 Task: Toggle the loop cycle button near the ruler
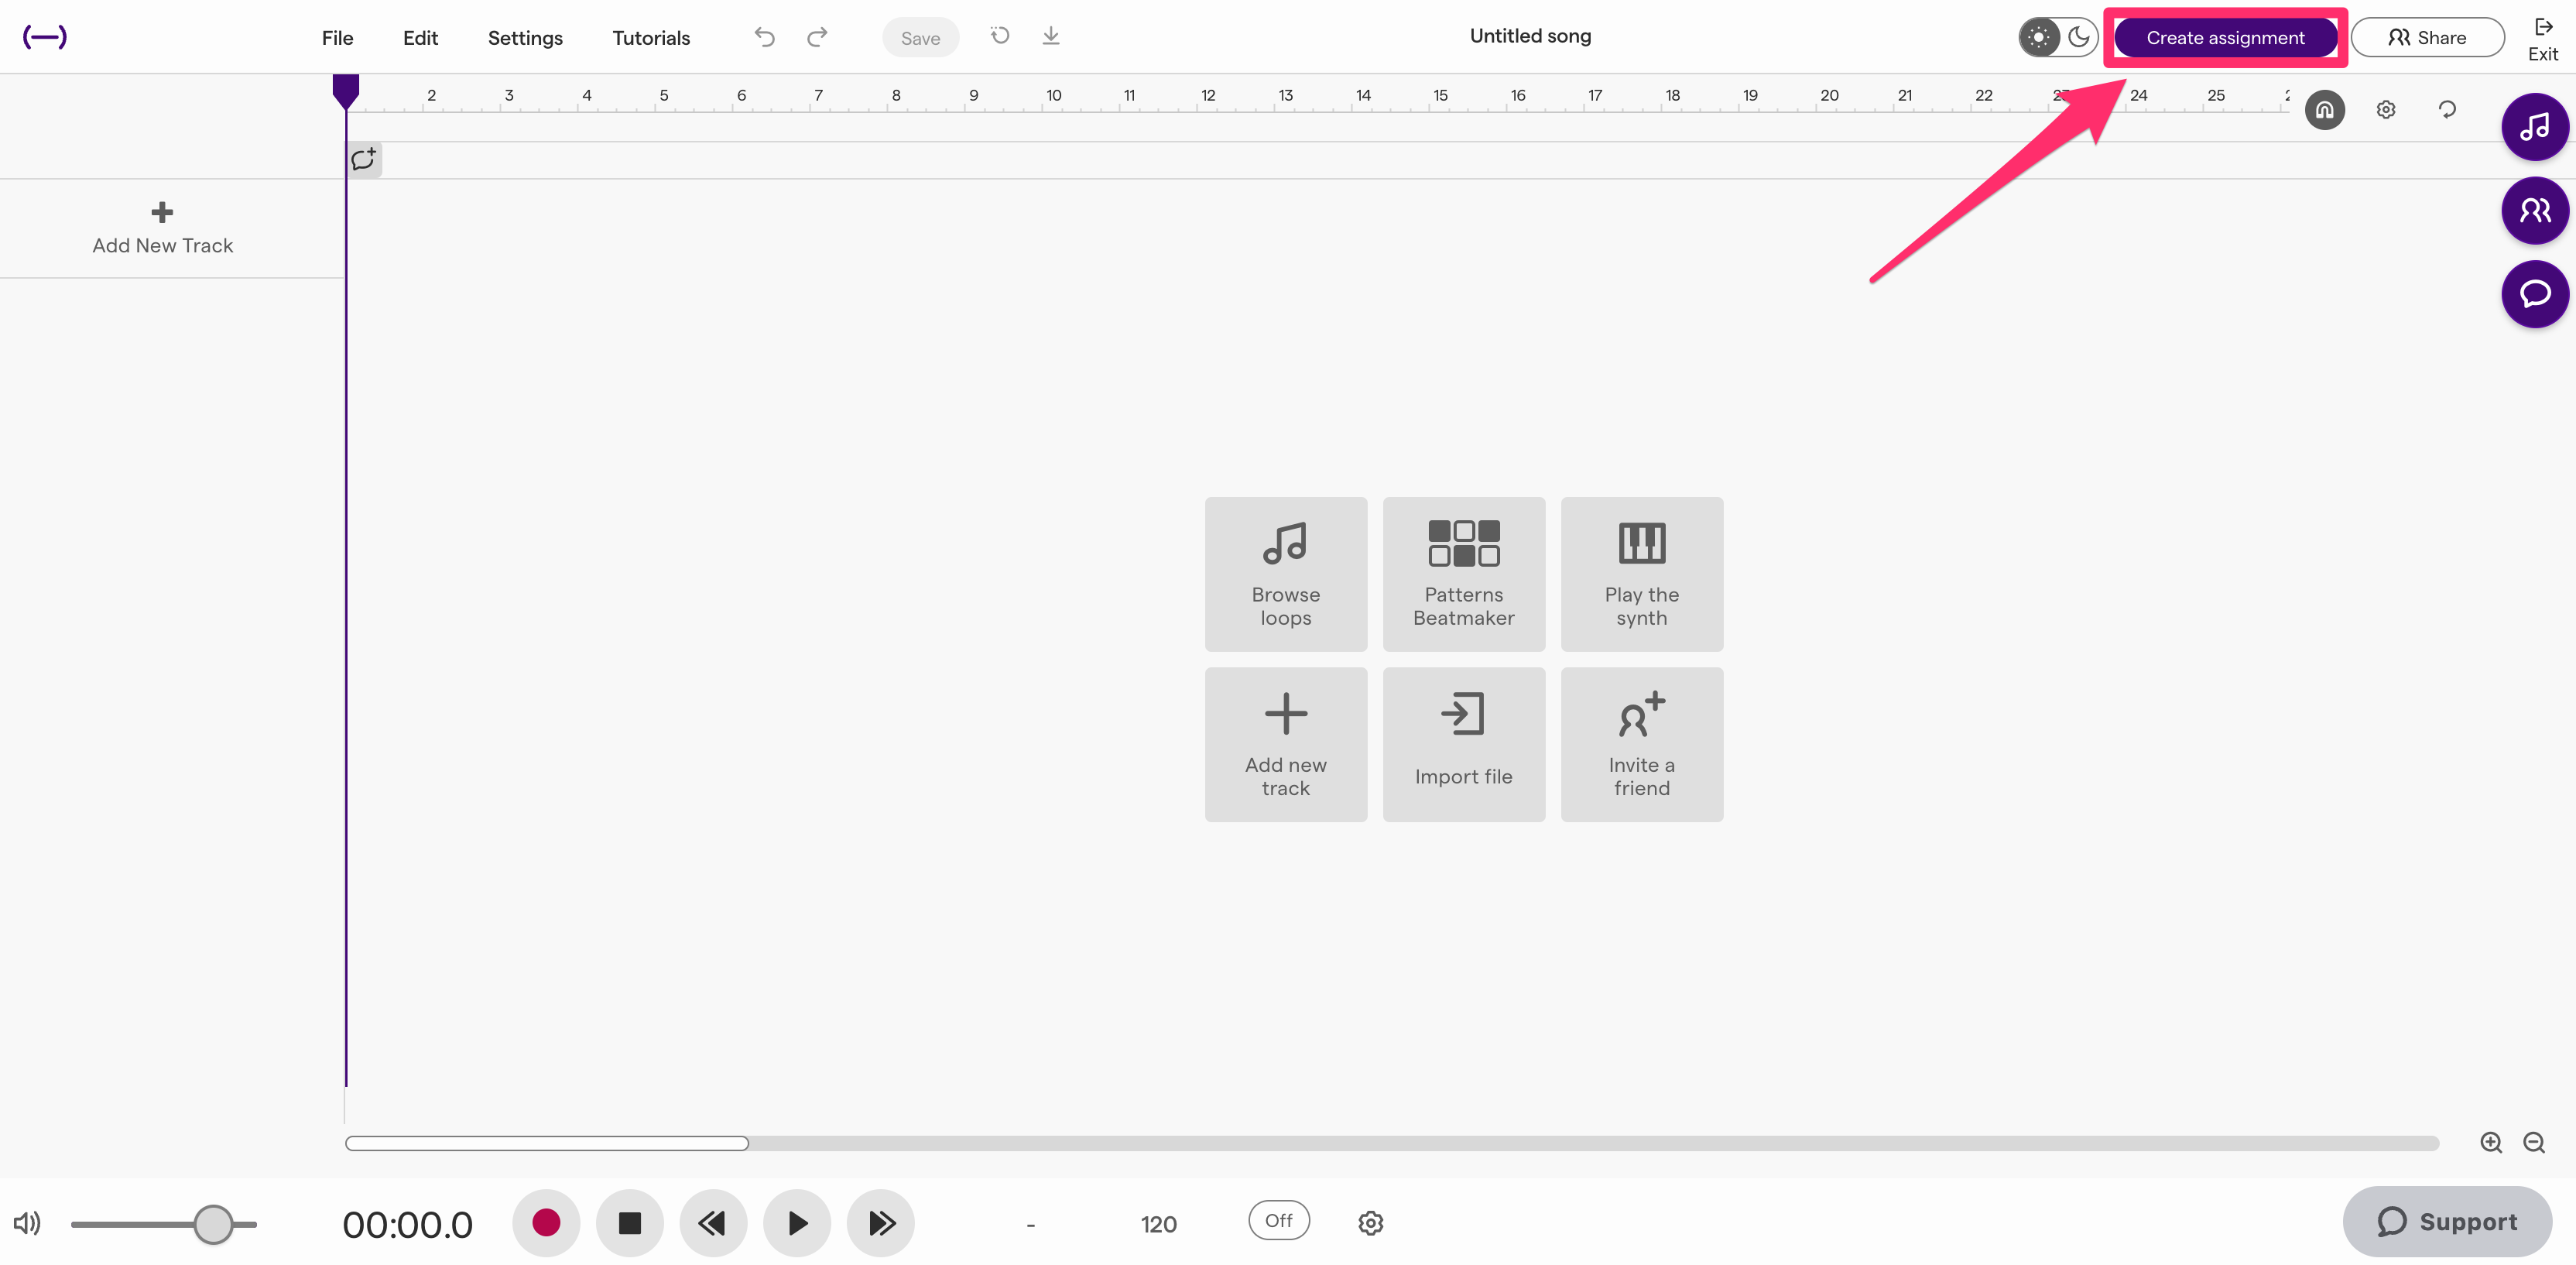2447,110
